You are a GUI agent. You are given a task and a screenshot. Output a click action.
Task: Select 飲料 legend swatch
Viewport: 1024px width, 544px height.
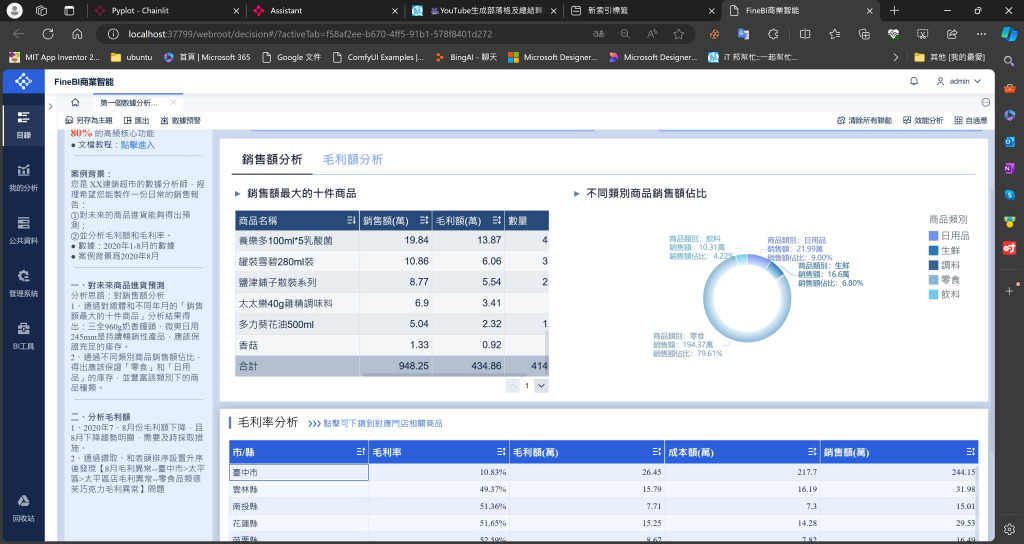point(933,295)
